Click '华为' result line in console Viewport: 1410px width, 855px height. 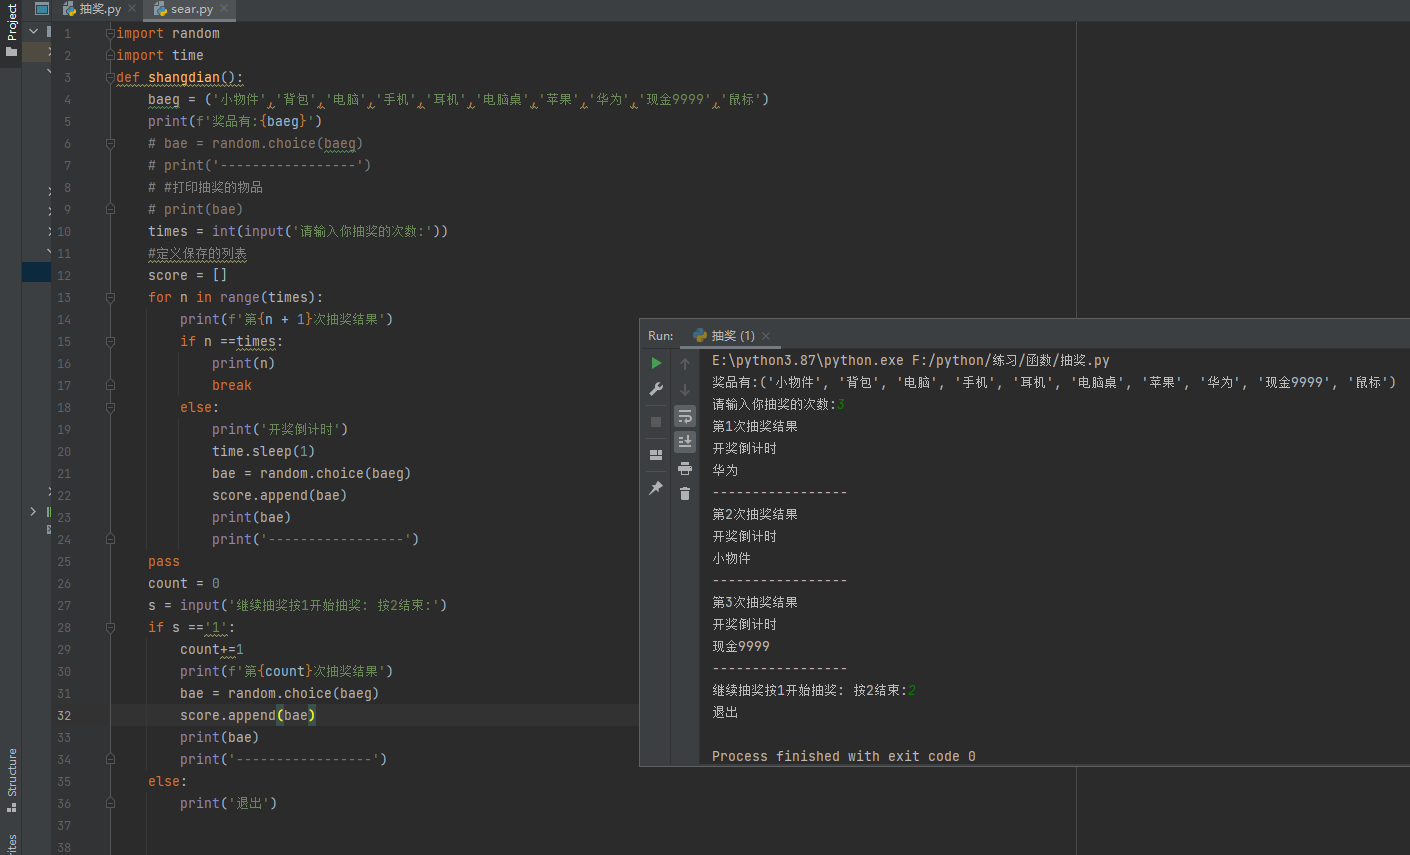tap(725, 470)
